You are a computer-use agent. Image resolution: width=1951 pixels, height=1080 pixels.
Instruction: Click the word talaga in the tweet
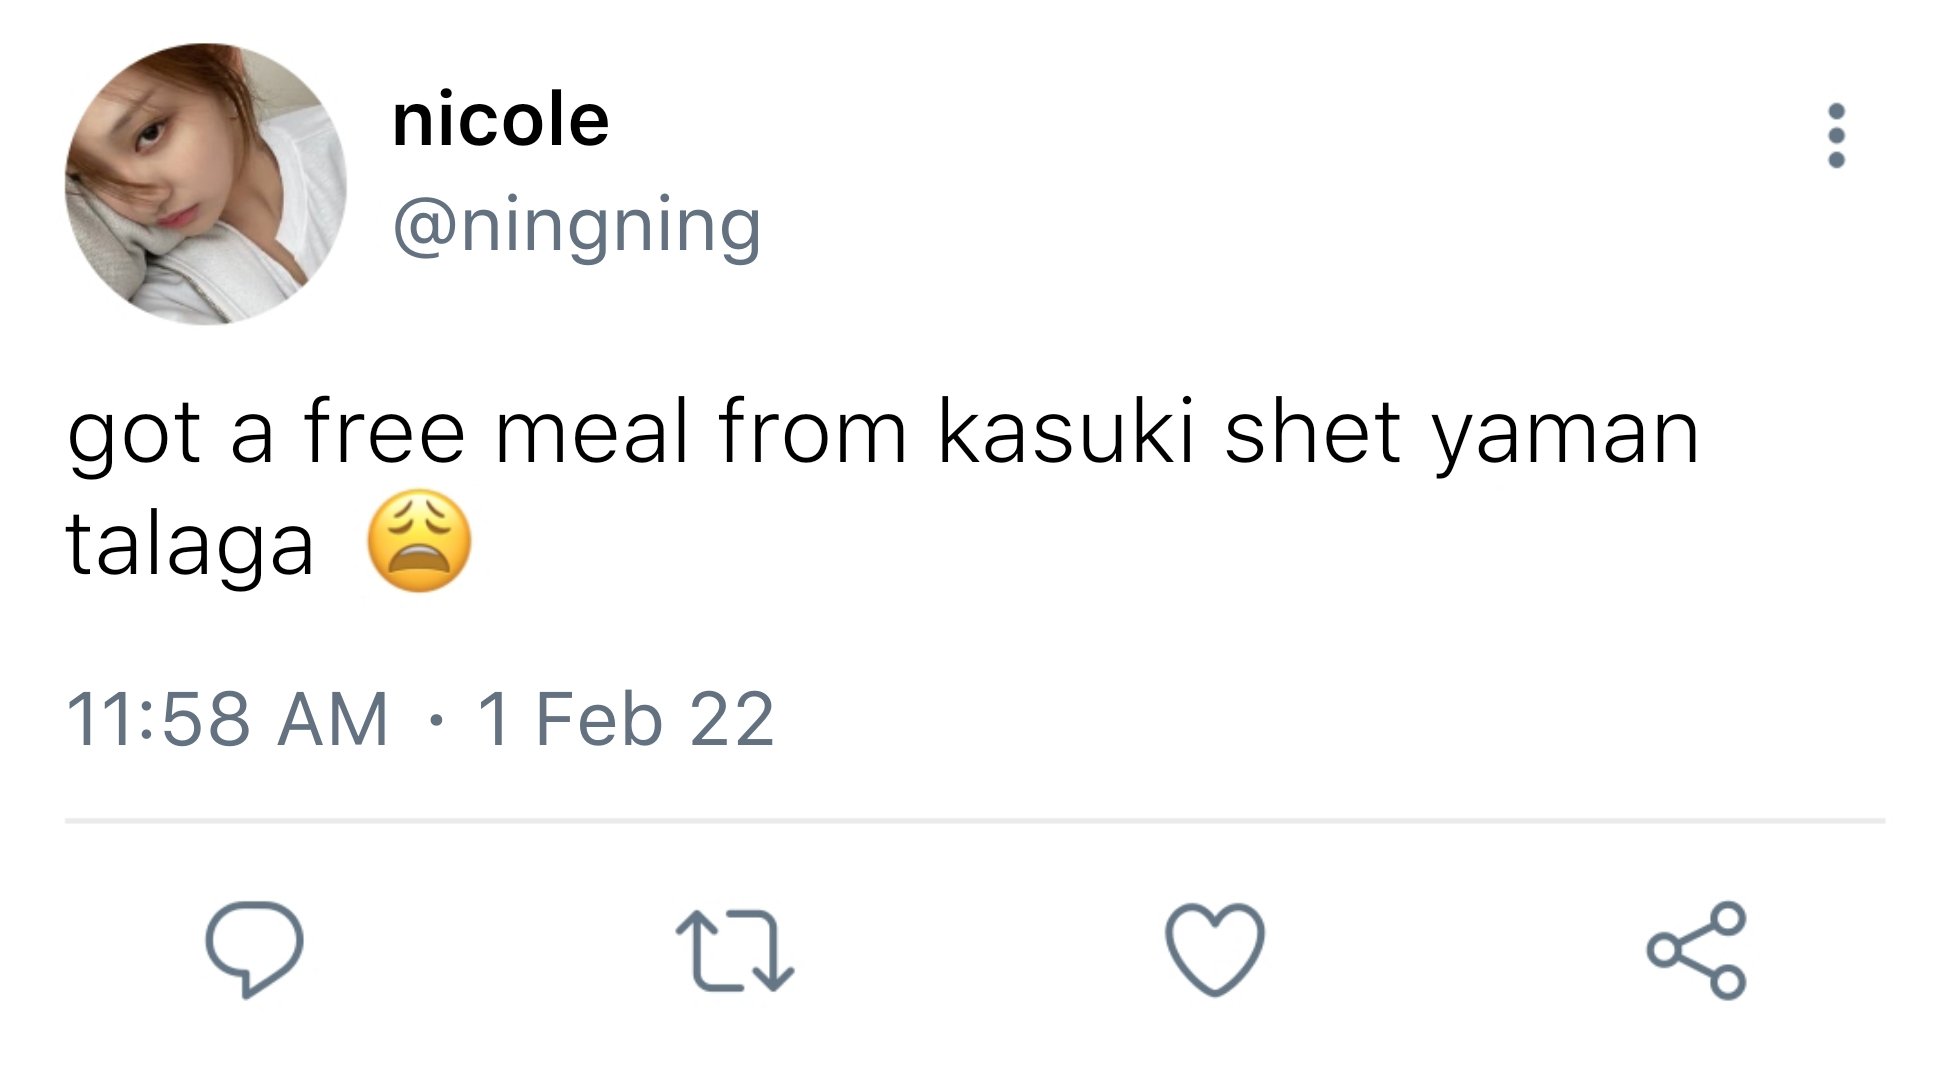click(190, 546)
